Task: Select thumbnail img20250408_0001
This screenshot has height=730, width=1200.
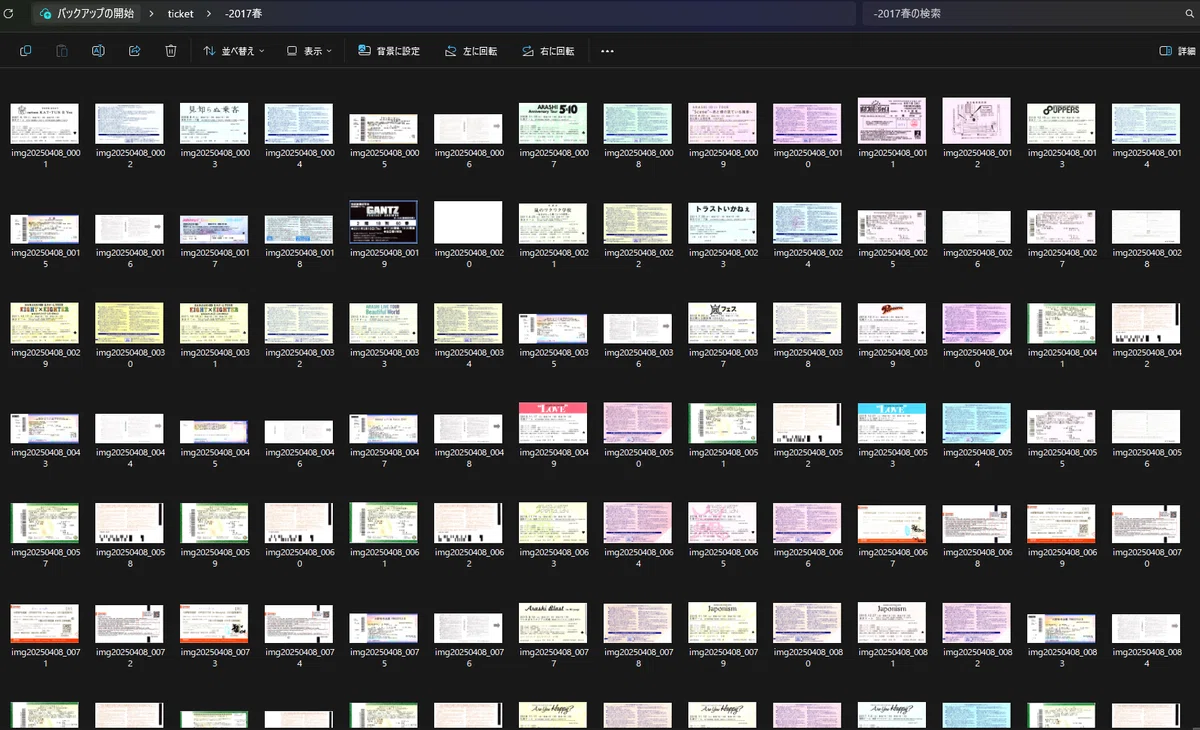Action: (44, 122)
